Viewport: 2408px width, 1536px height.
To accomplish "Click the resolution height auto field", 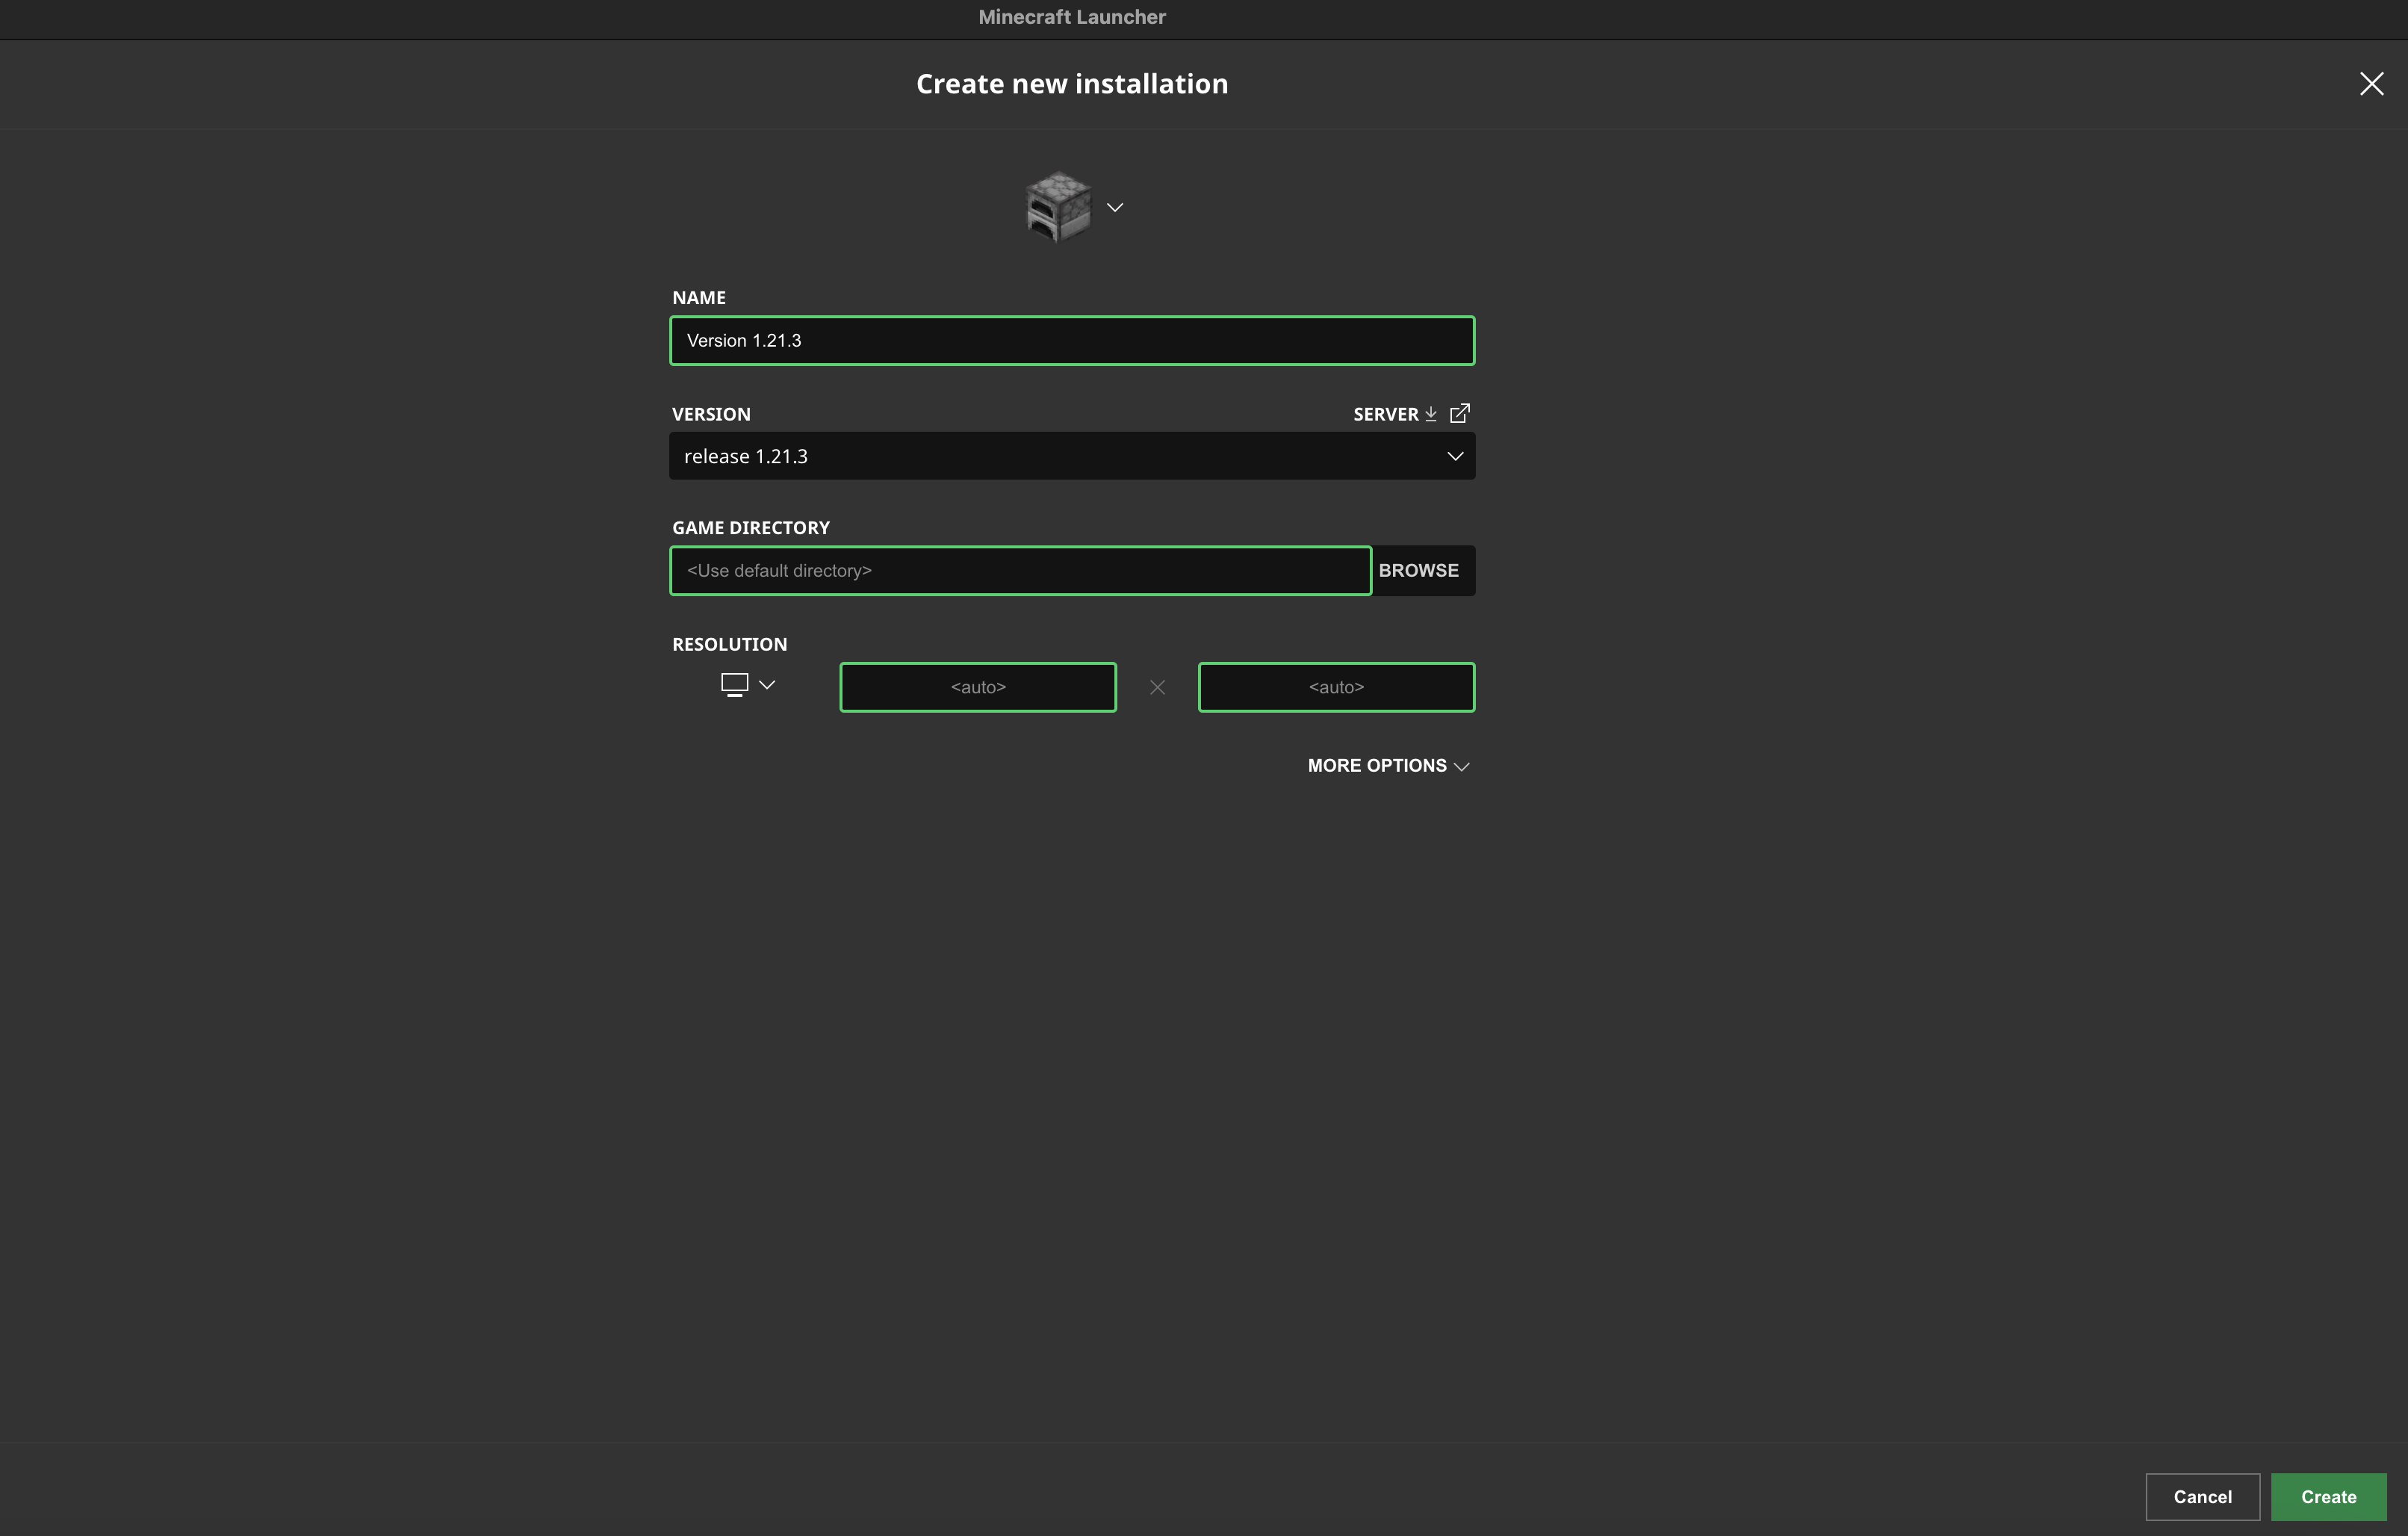I will (x=1336, y=687).
